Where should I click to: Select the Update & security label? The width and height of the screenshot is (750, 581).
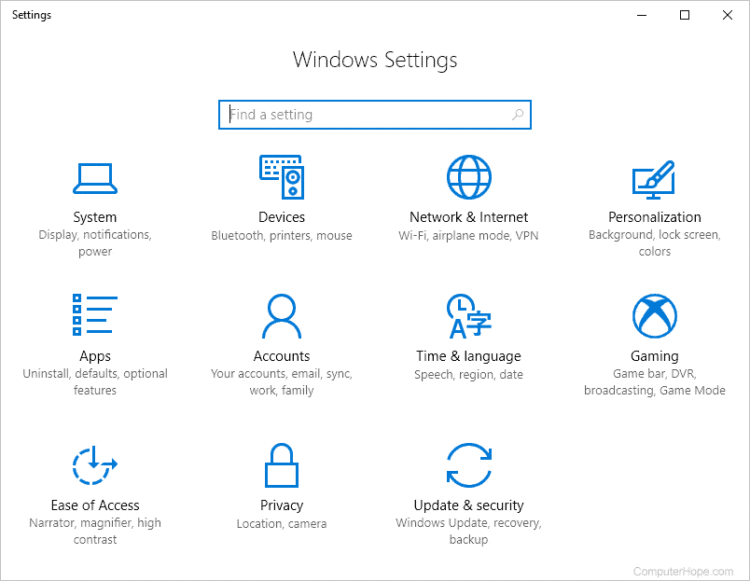coord(469,505)
